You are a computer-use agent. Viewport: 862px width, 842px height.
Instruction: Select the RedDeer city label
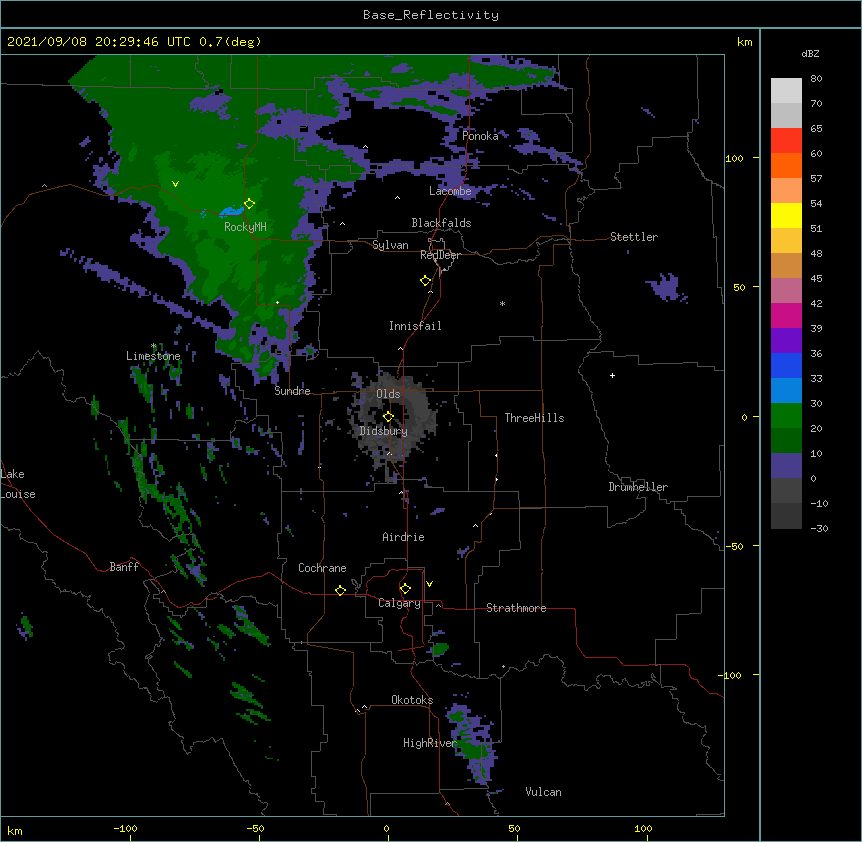440,255
